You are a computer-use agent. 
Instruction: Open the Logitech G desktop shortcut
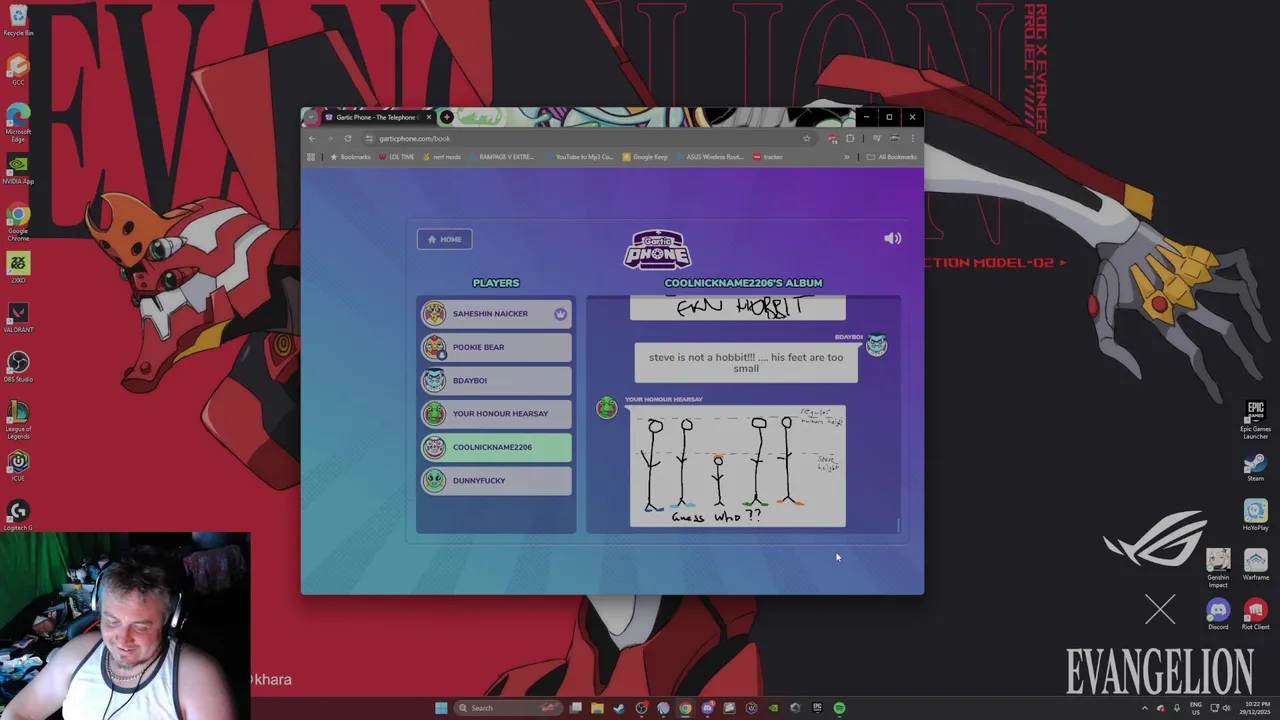(x=18, y=516)
